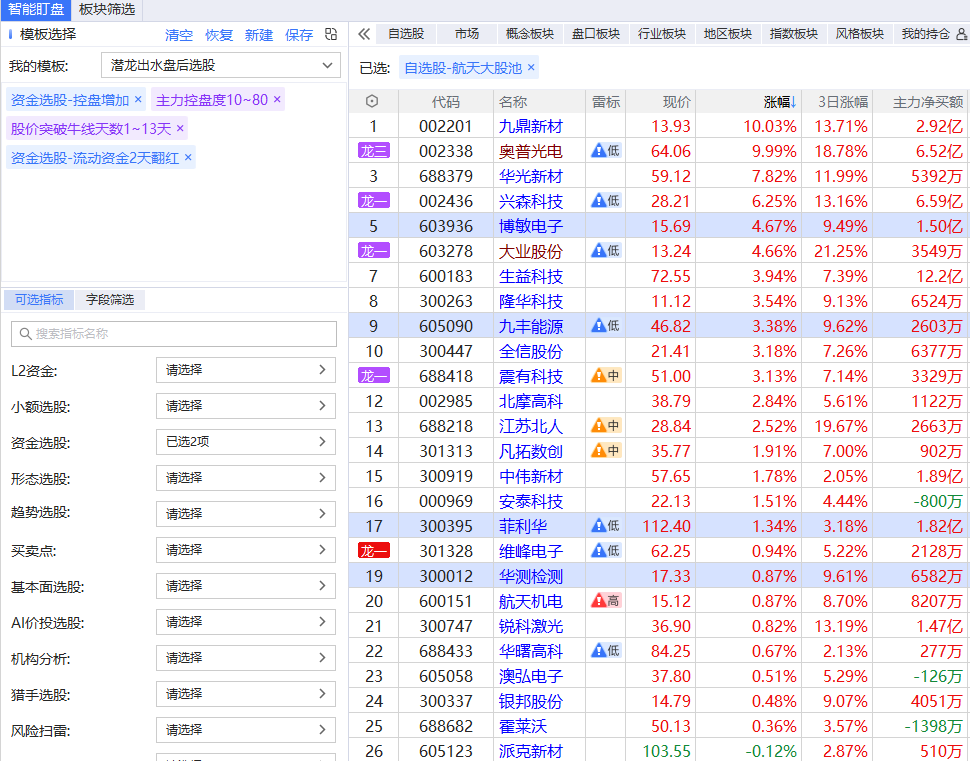Click the copy template icon beside 保存

[x=331, y=35]
